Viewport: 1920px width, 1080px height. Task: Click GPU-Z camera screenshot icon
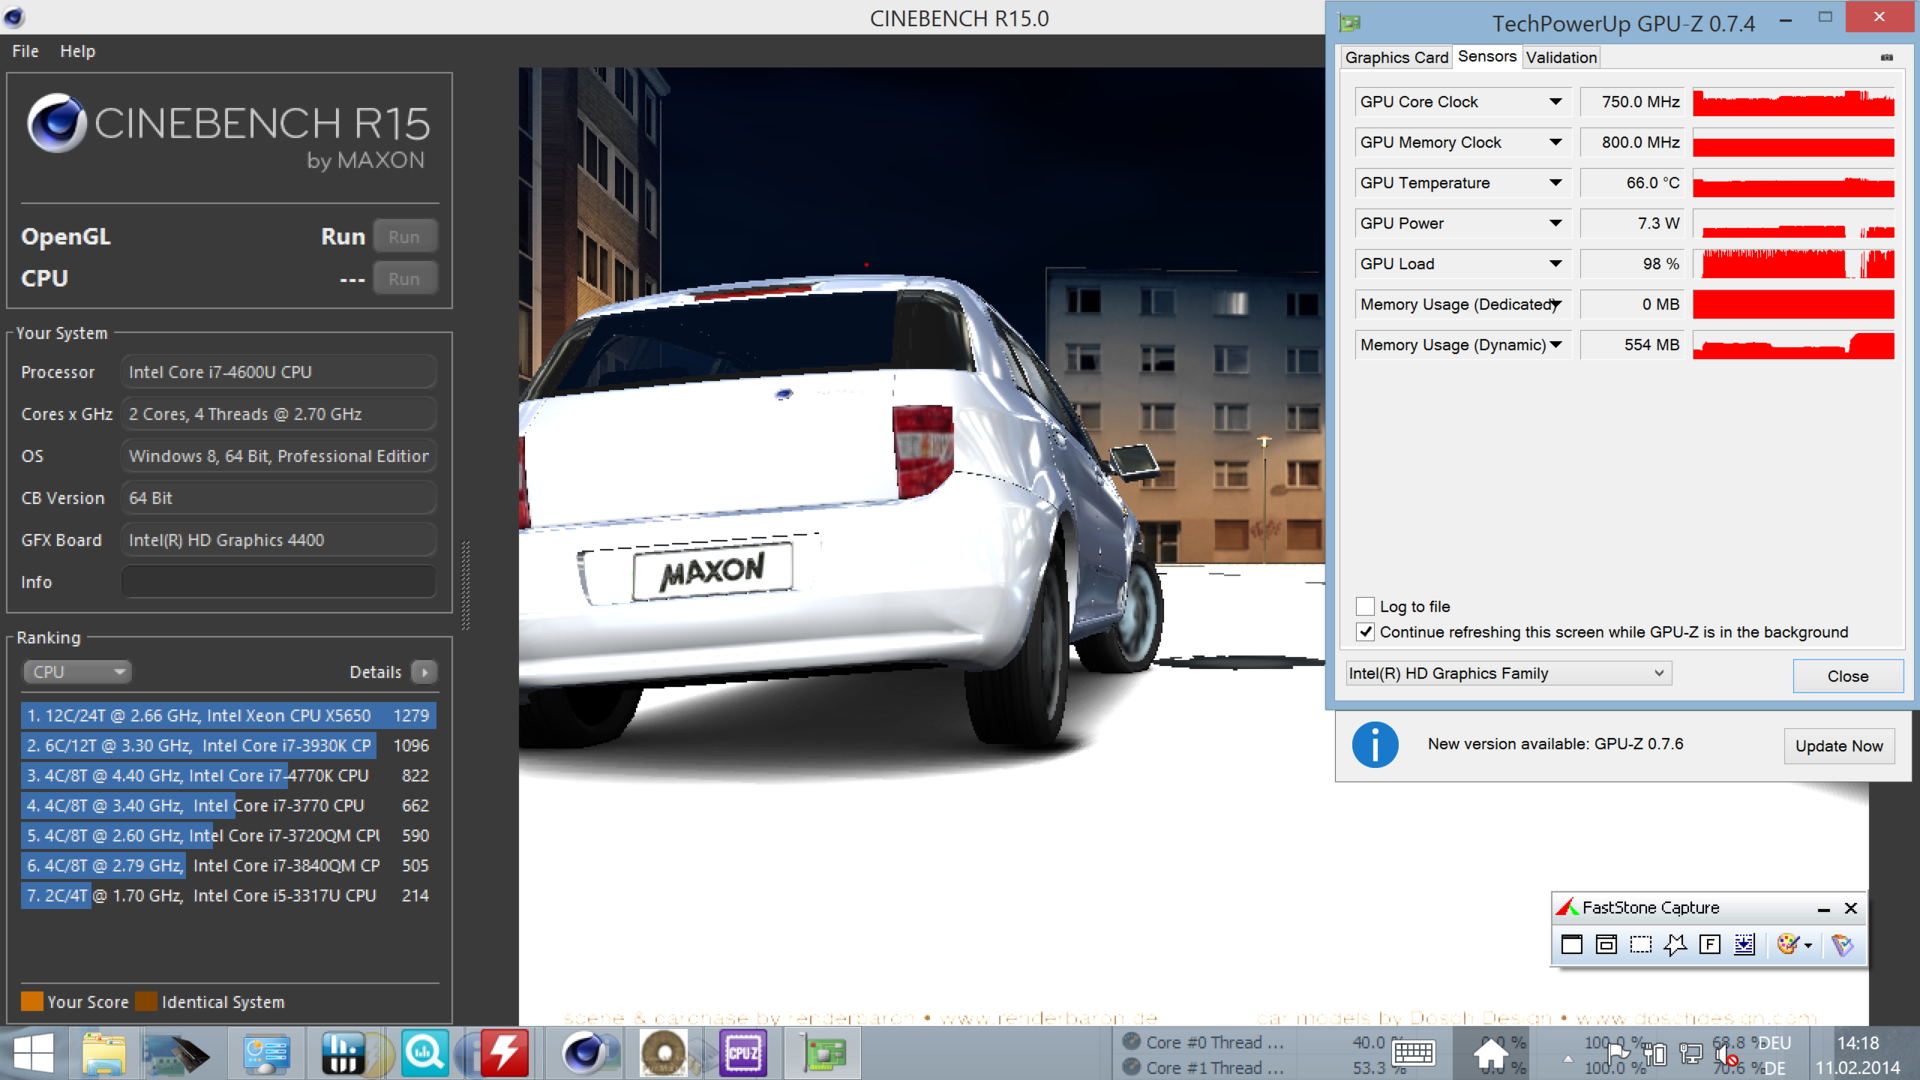point(1886,58)
